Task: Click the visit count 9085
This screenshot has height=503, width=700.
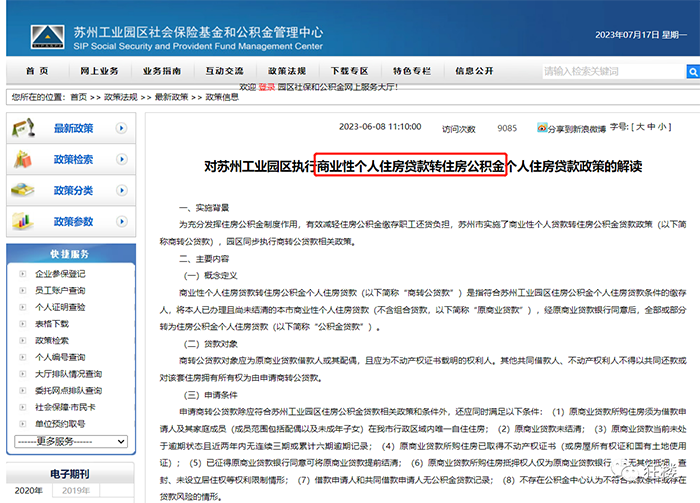Action: [507, 129]
